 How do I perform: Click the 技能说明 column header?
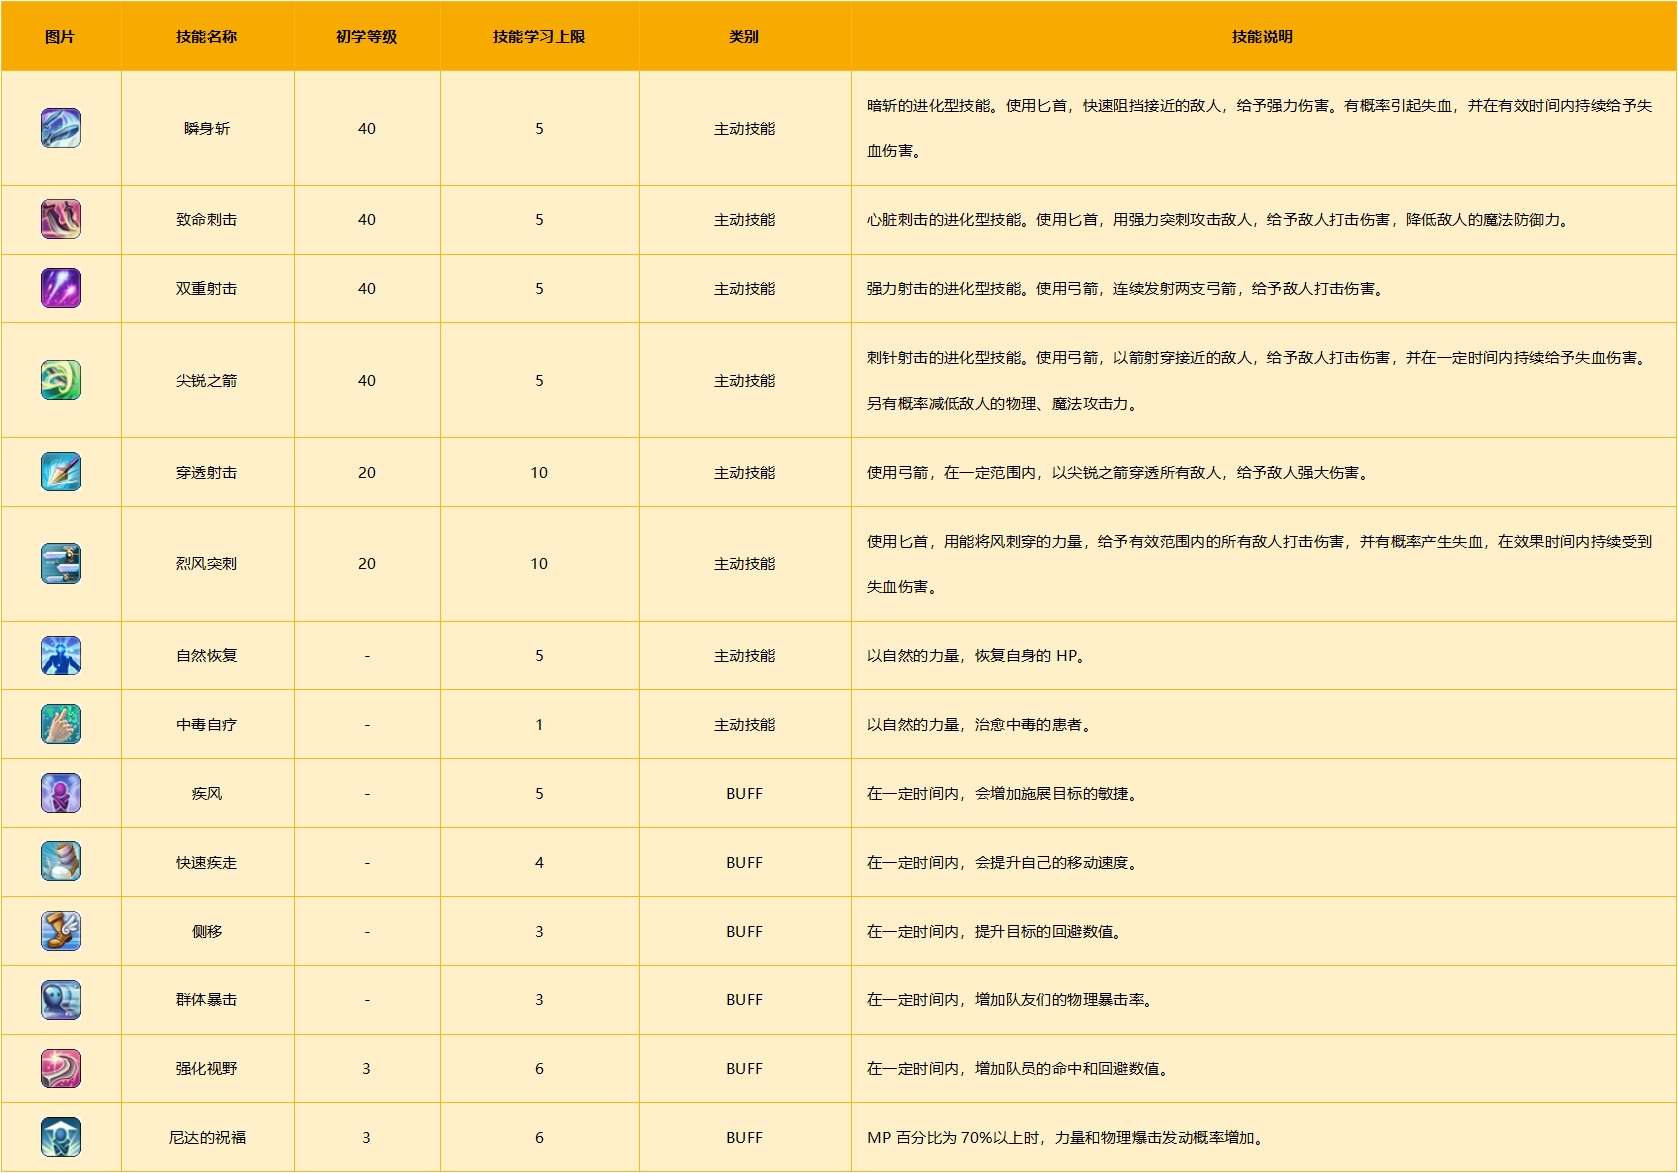pyautogui.click(x=1262, y=37)
